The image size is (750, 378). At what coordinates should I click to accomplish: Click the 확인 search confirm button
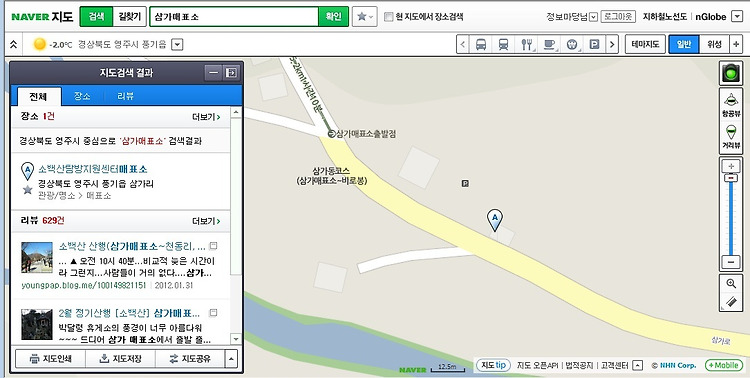pyautogui.click(x=333, y=17)
